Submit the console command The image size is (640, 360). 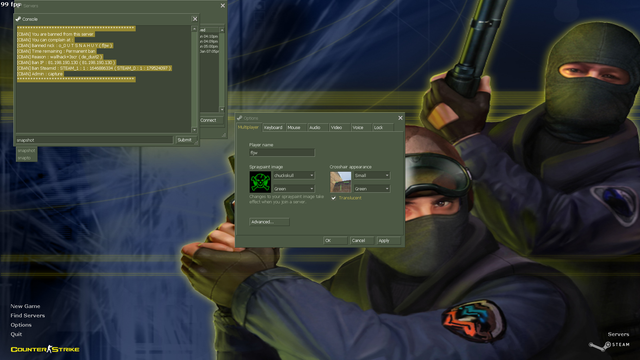(186, 140)
